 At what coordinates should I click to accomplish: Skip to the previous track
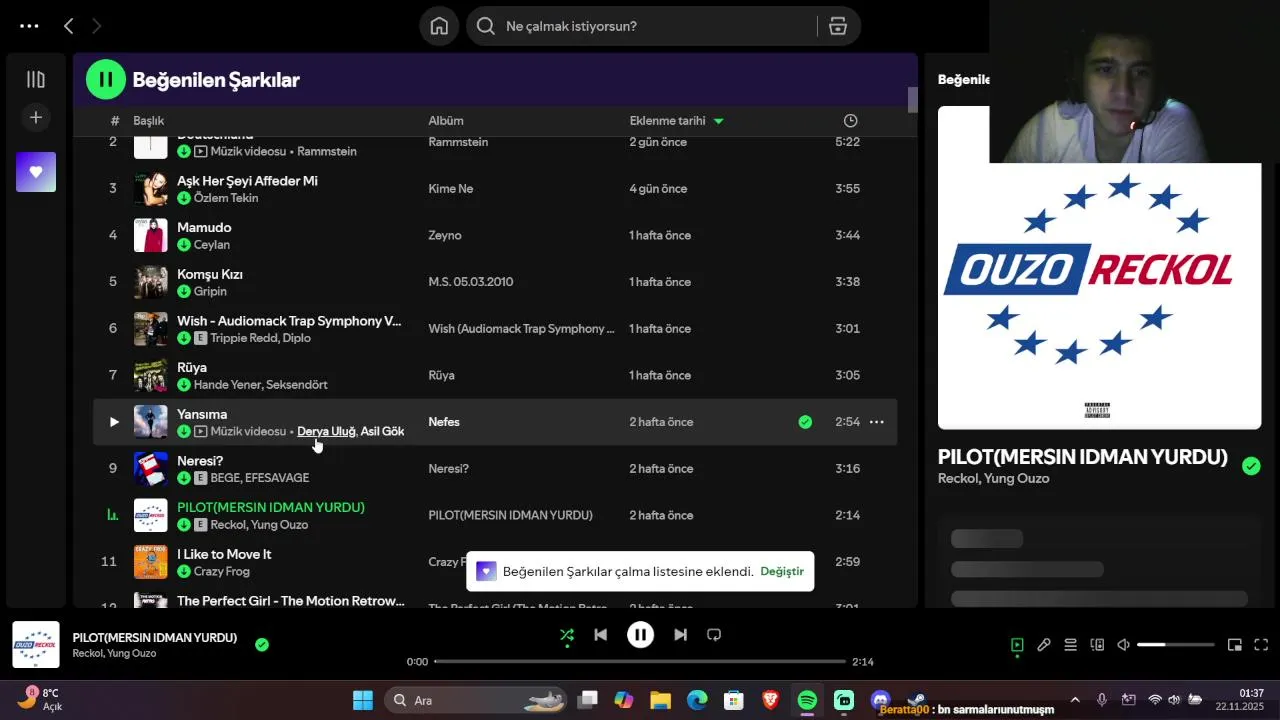(600, 634)
